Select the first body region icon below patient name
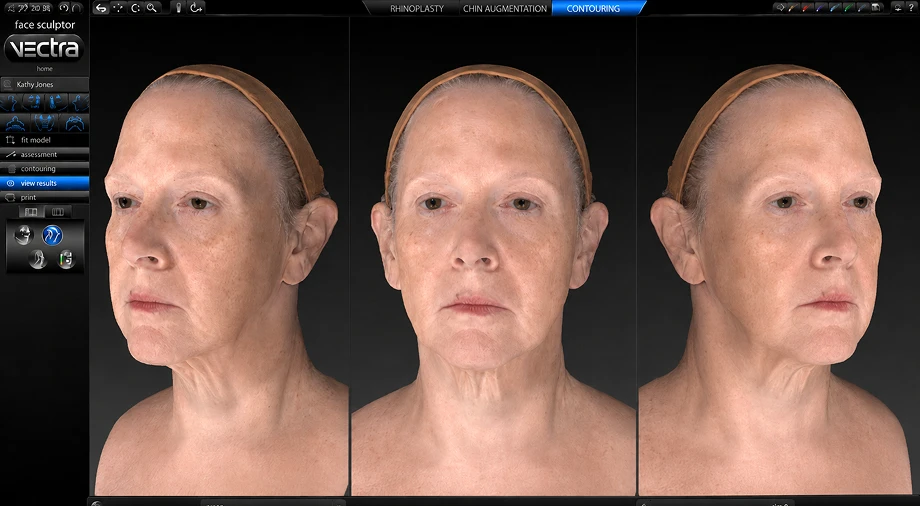 12,103
